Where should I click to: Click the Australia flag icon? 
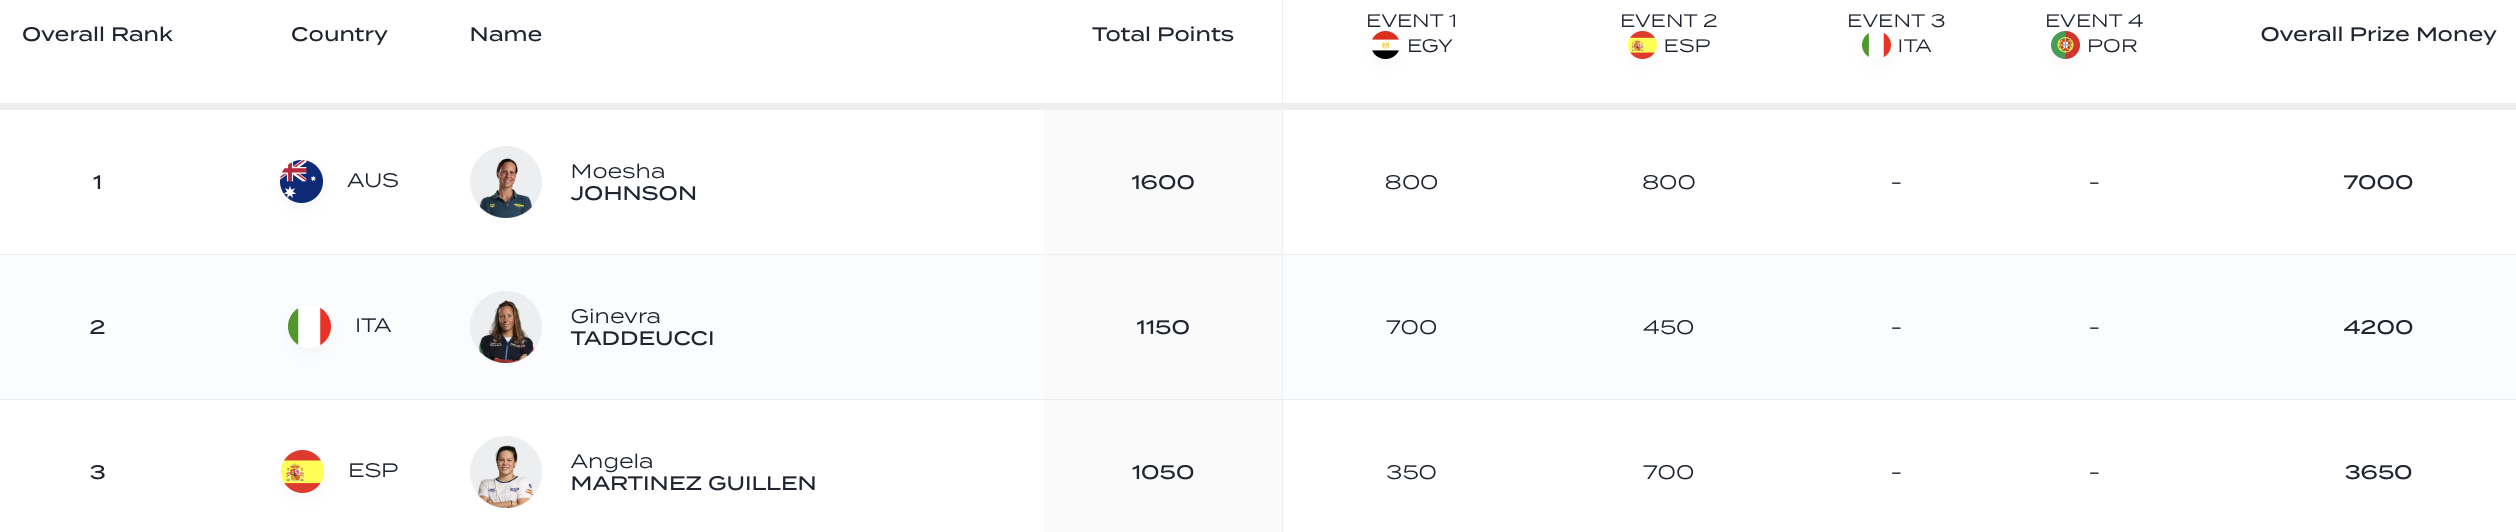click(301, 182)
